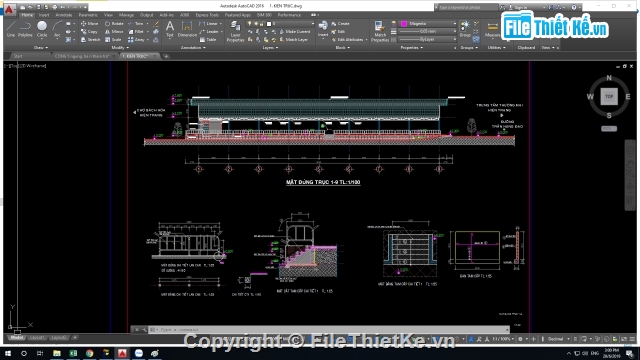Image resolution: width=640 pixels, height=360 pixels.
Task: Open the Decimal units dropdown in status bar
Action: (558, 339)
